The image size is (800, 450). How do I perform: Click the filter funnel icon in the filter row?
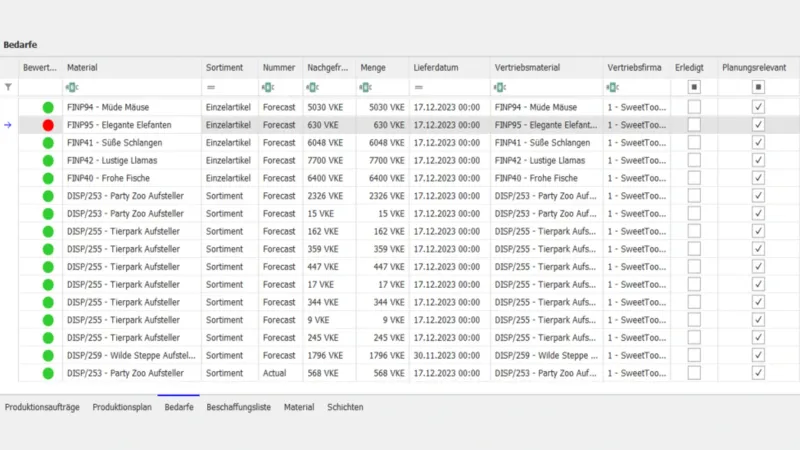coord(8,87)
